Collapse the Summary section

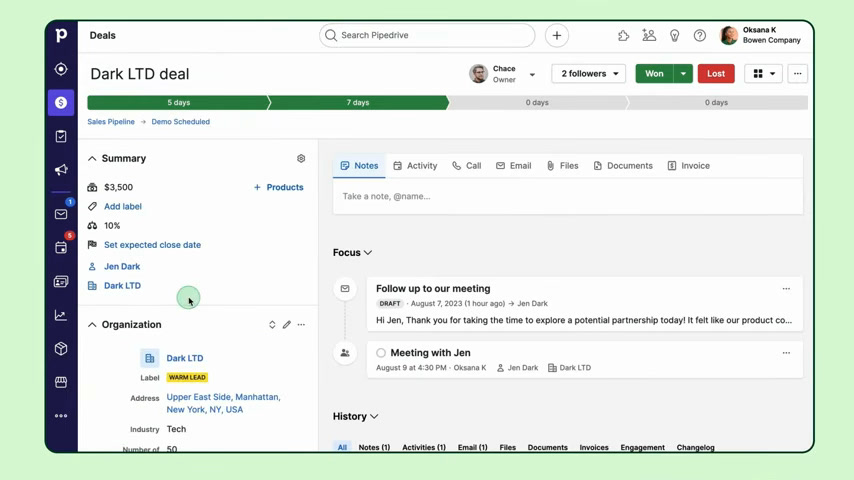(92, 159)
